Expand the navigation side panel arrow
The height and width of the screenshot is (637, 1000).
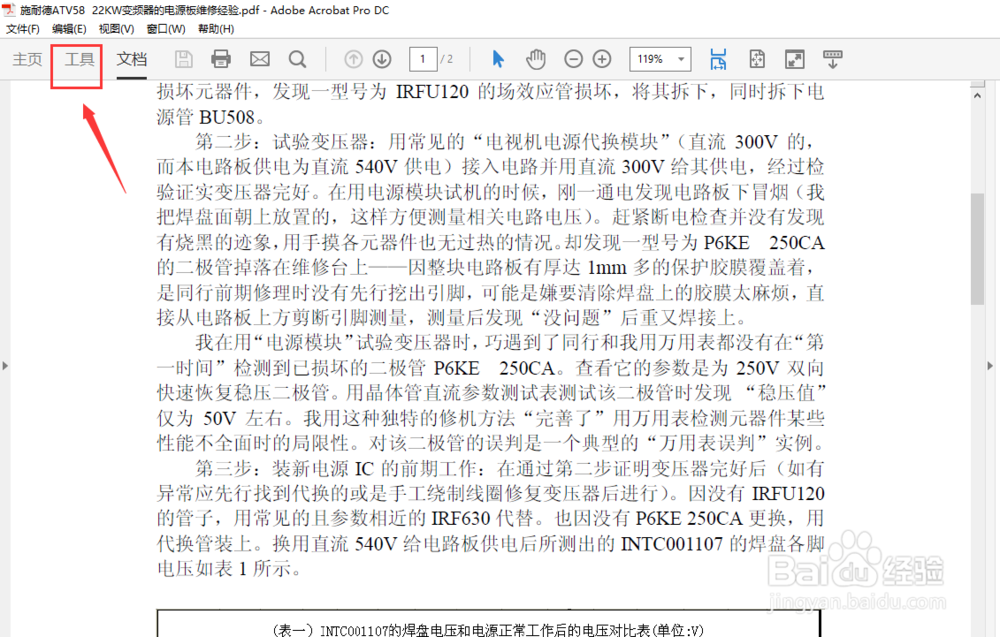pyautogui.click(x=6, y=365)
